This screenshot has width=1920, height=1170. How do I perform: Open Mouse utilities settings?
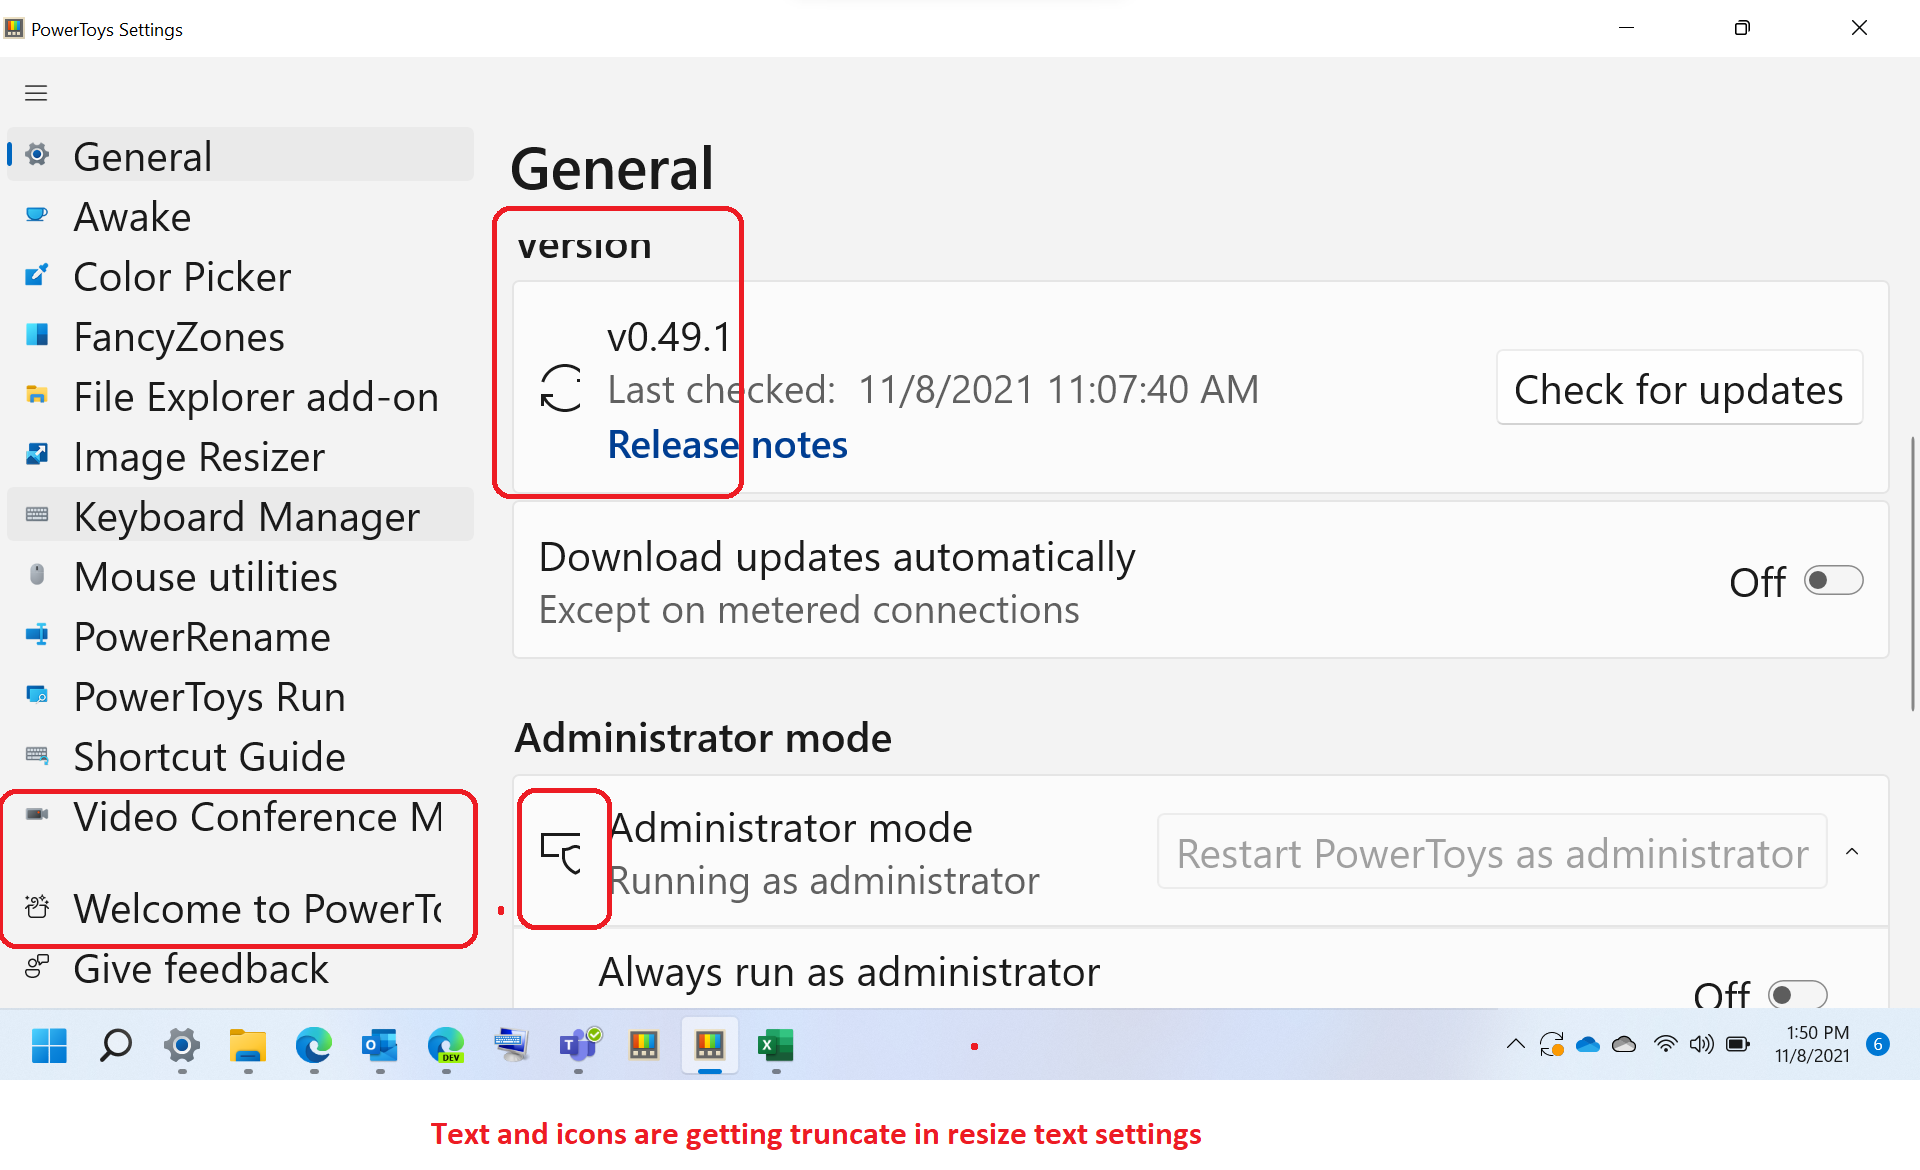[x=37, y=575]
